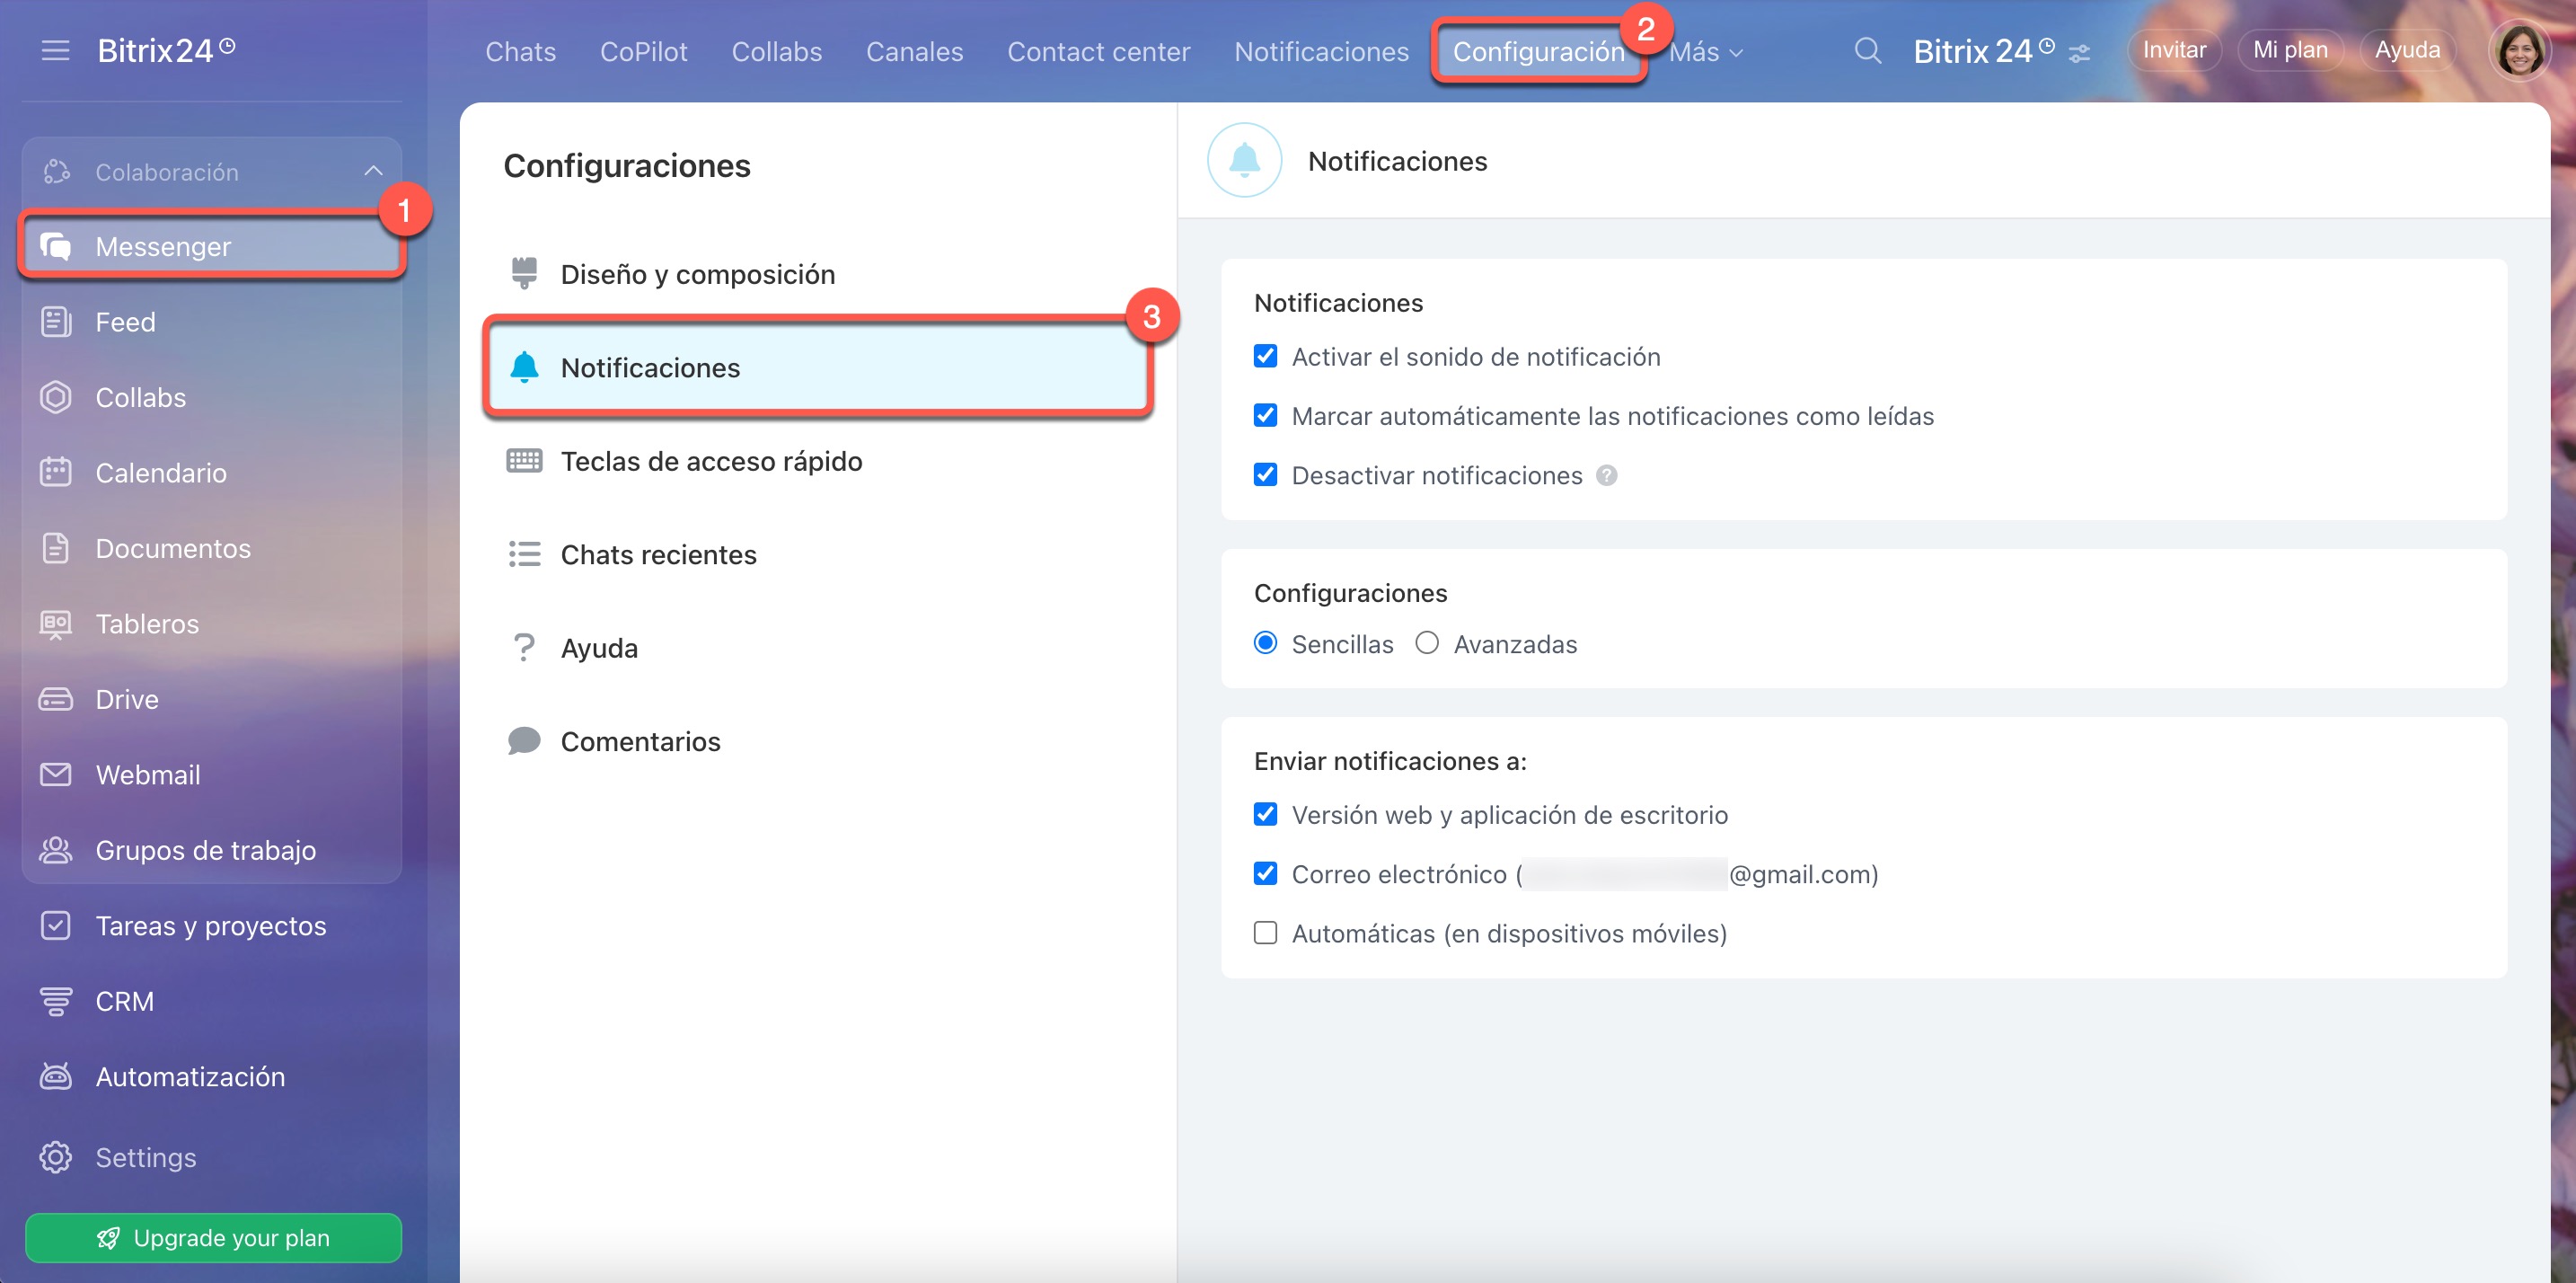Click the Colaboración section icon
Image resolution: width=2576 pixels, height=1283 pixels.
coord(56,172)
